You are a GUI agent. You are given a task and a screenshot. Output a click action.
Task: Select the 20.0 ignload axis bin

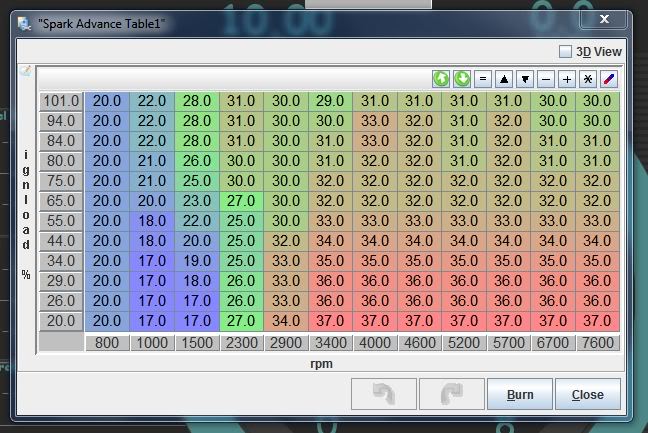[61, 321]
